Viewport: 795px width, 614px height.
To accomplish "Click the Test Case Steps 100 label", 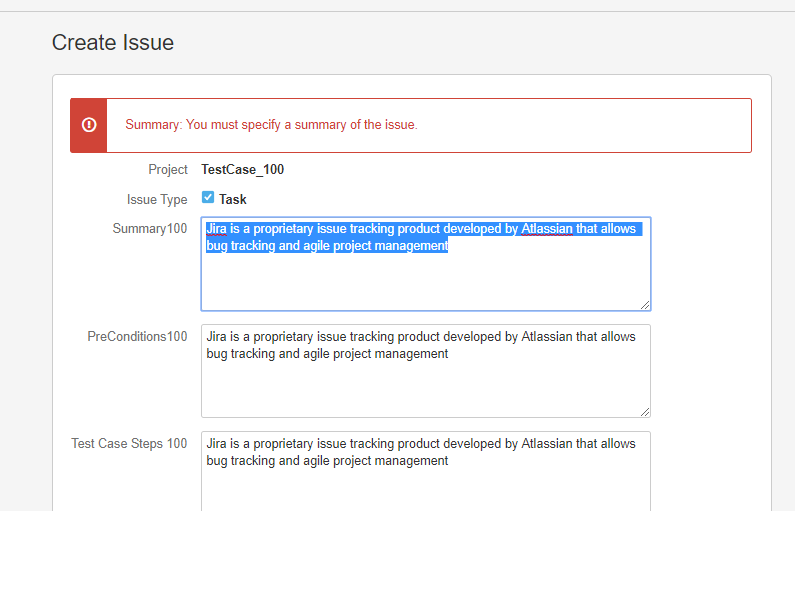I will pyautogui.click(x=129, y=444).
